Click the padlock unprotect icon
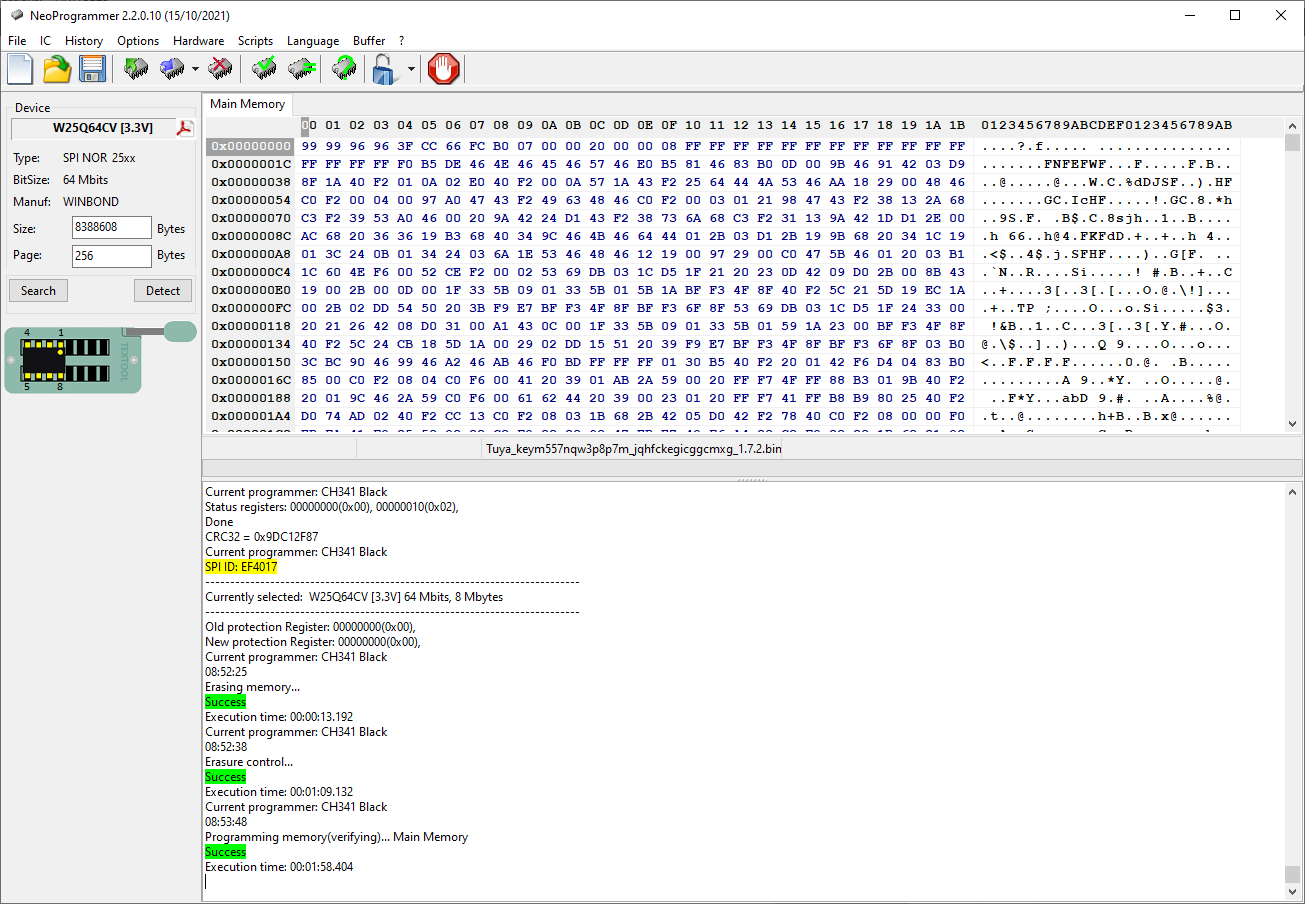Viewport: 1305px width, 904px height. (x=385, y=69)
